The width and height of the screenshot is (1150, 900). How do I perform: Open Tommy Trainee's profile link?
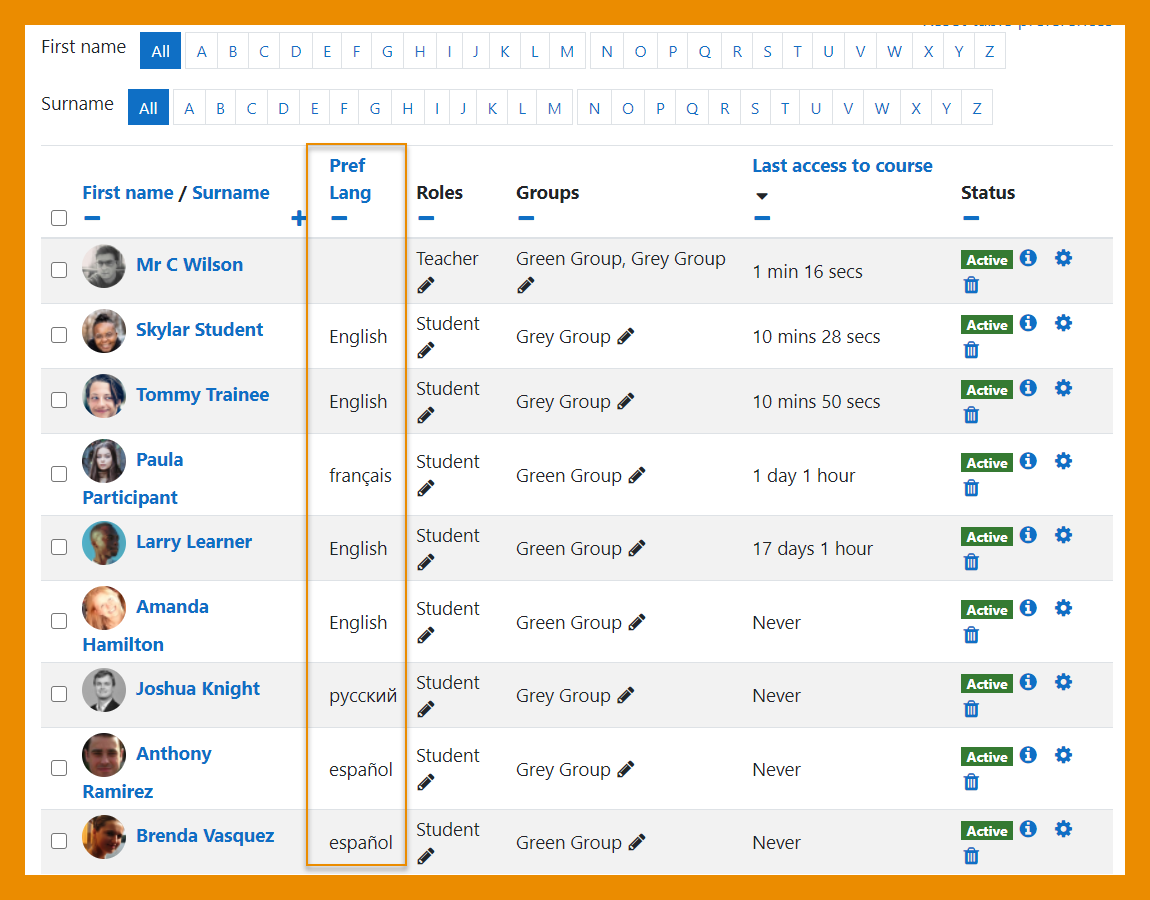(202, 395)
